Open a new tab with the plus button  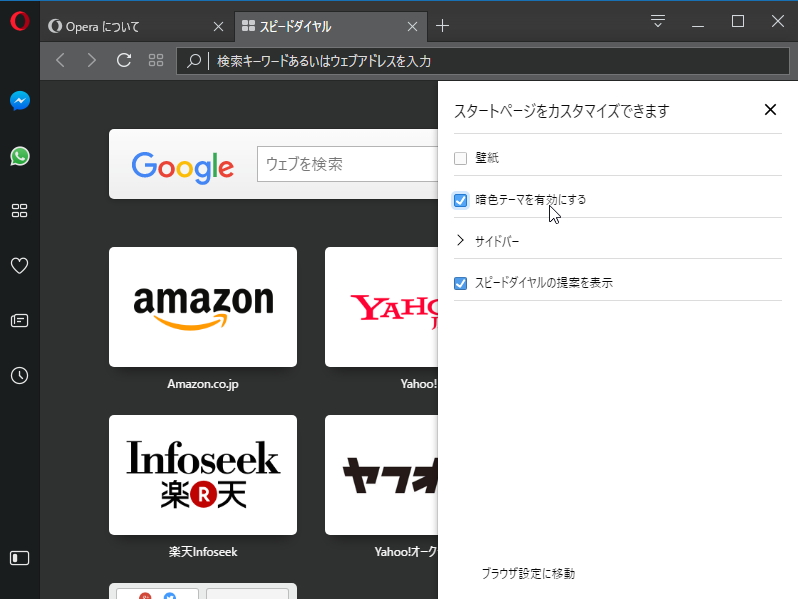pyautogui.click(x=442, y=26)
